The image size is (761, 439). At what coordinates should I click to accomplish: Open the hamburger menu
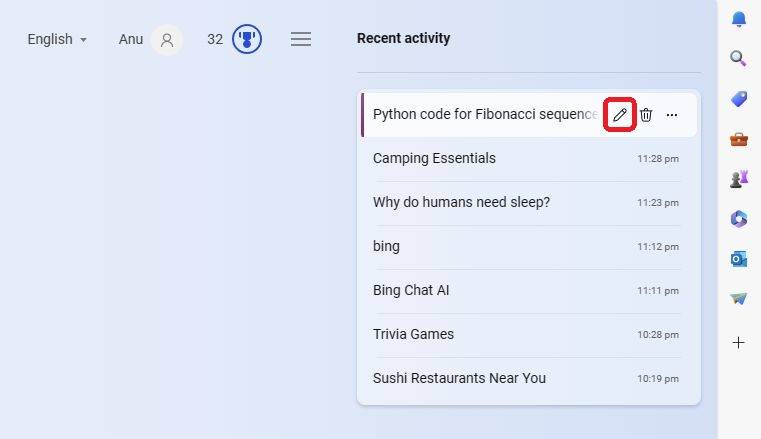tap(301, 39)
